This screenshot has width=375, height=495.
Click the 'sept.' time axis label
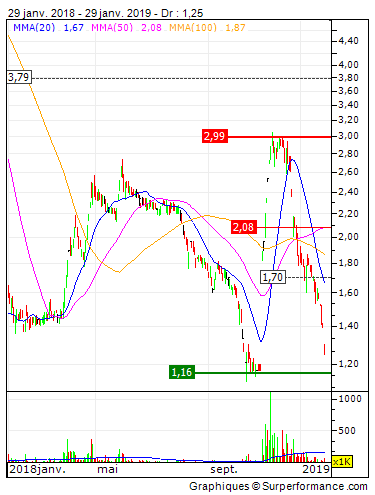tap(224, 470)
